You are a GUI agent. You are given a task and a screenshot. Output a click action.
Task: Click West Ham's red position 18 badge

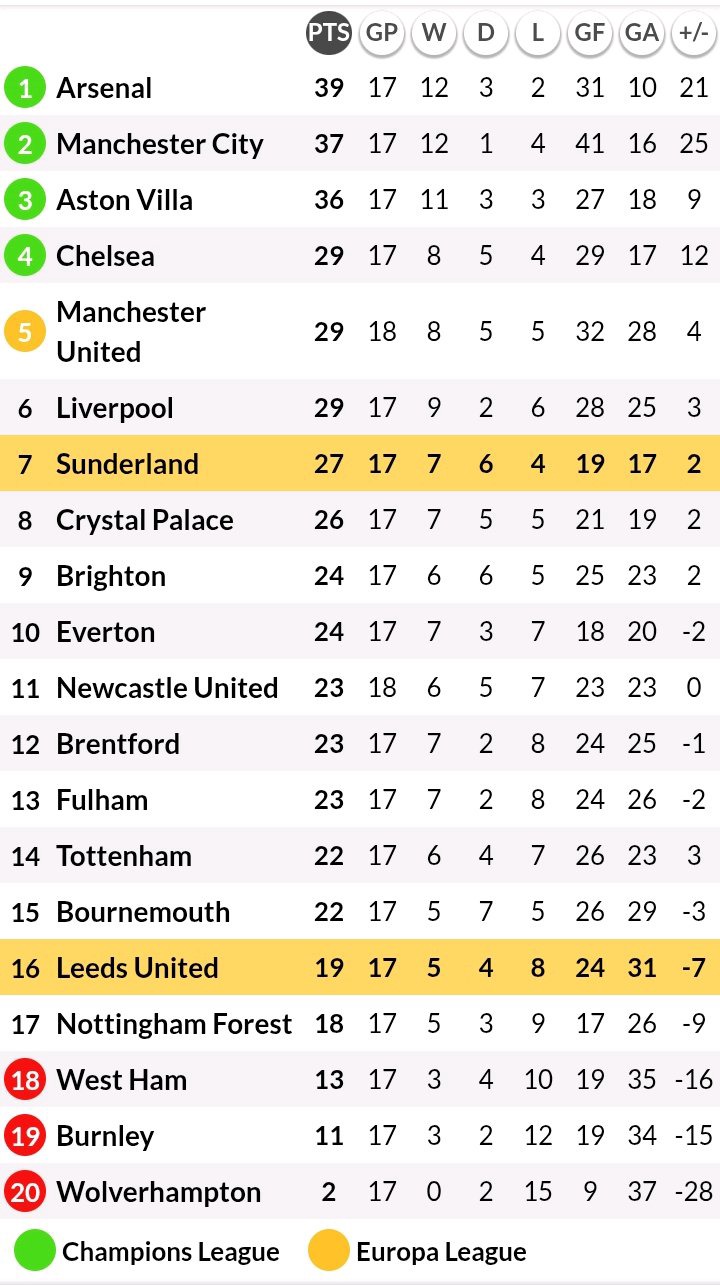[x=25, y=1080]
